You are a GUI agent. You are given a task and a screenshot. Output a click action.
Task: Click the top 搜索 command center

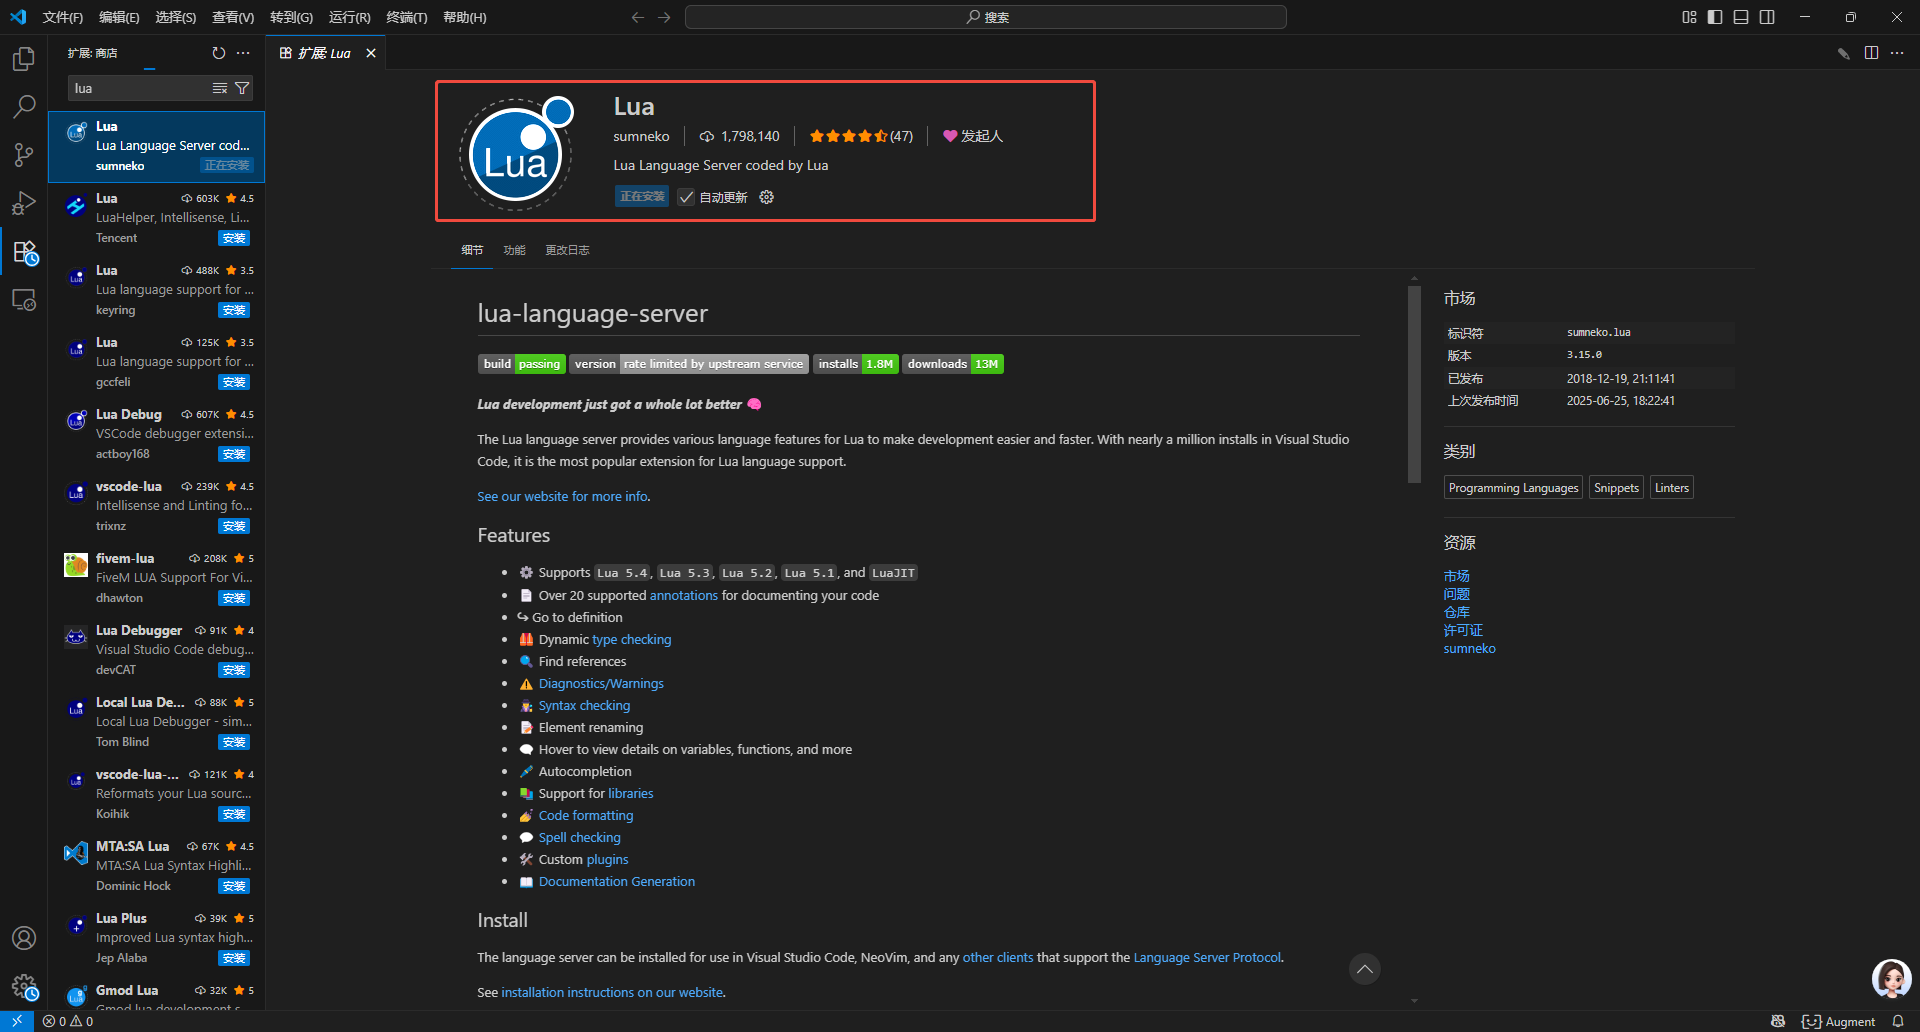pyautogui.click(x=986, y=17)
